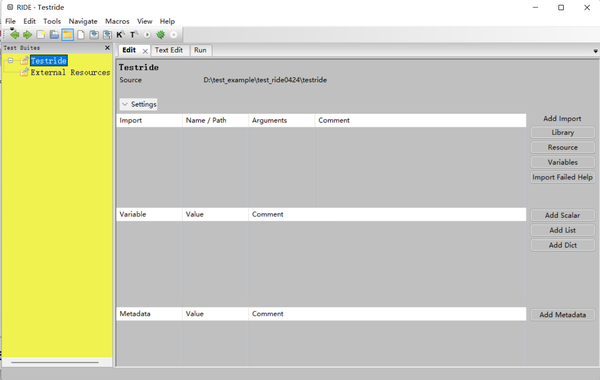The width and height of the screenshot is (600, 380).
Task: Click the highlighted Open Directory folder icon
Action: [x=67, y=35]
